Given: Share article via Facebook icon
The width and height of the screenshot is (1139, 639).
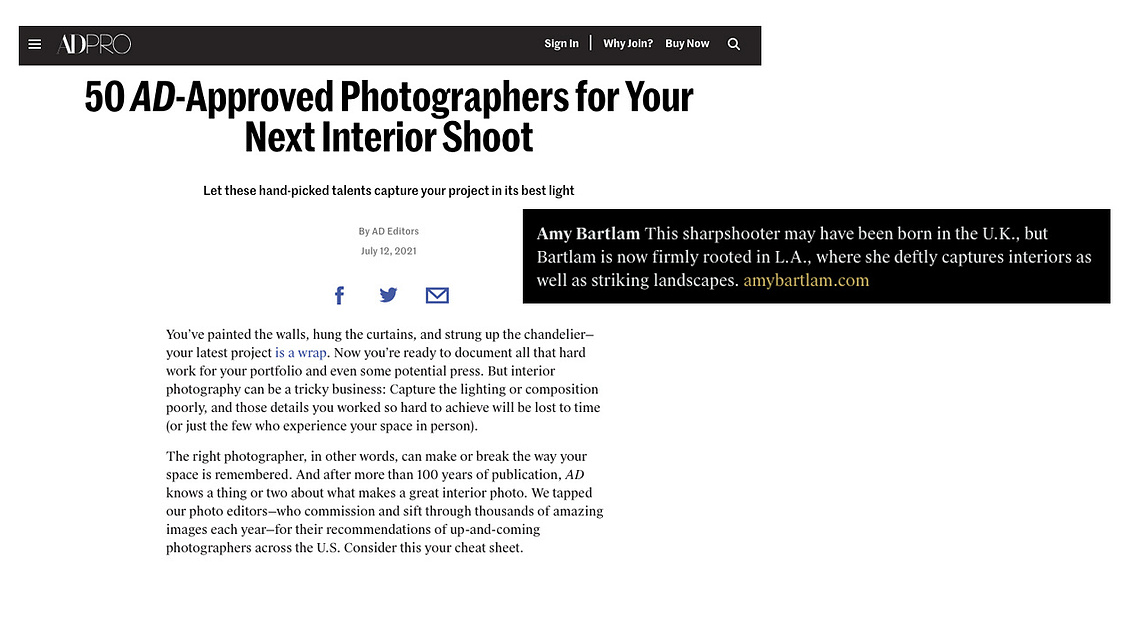Looking at the screenshot, I should (x=339, y=295).
